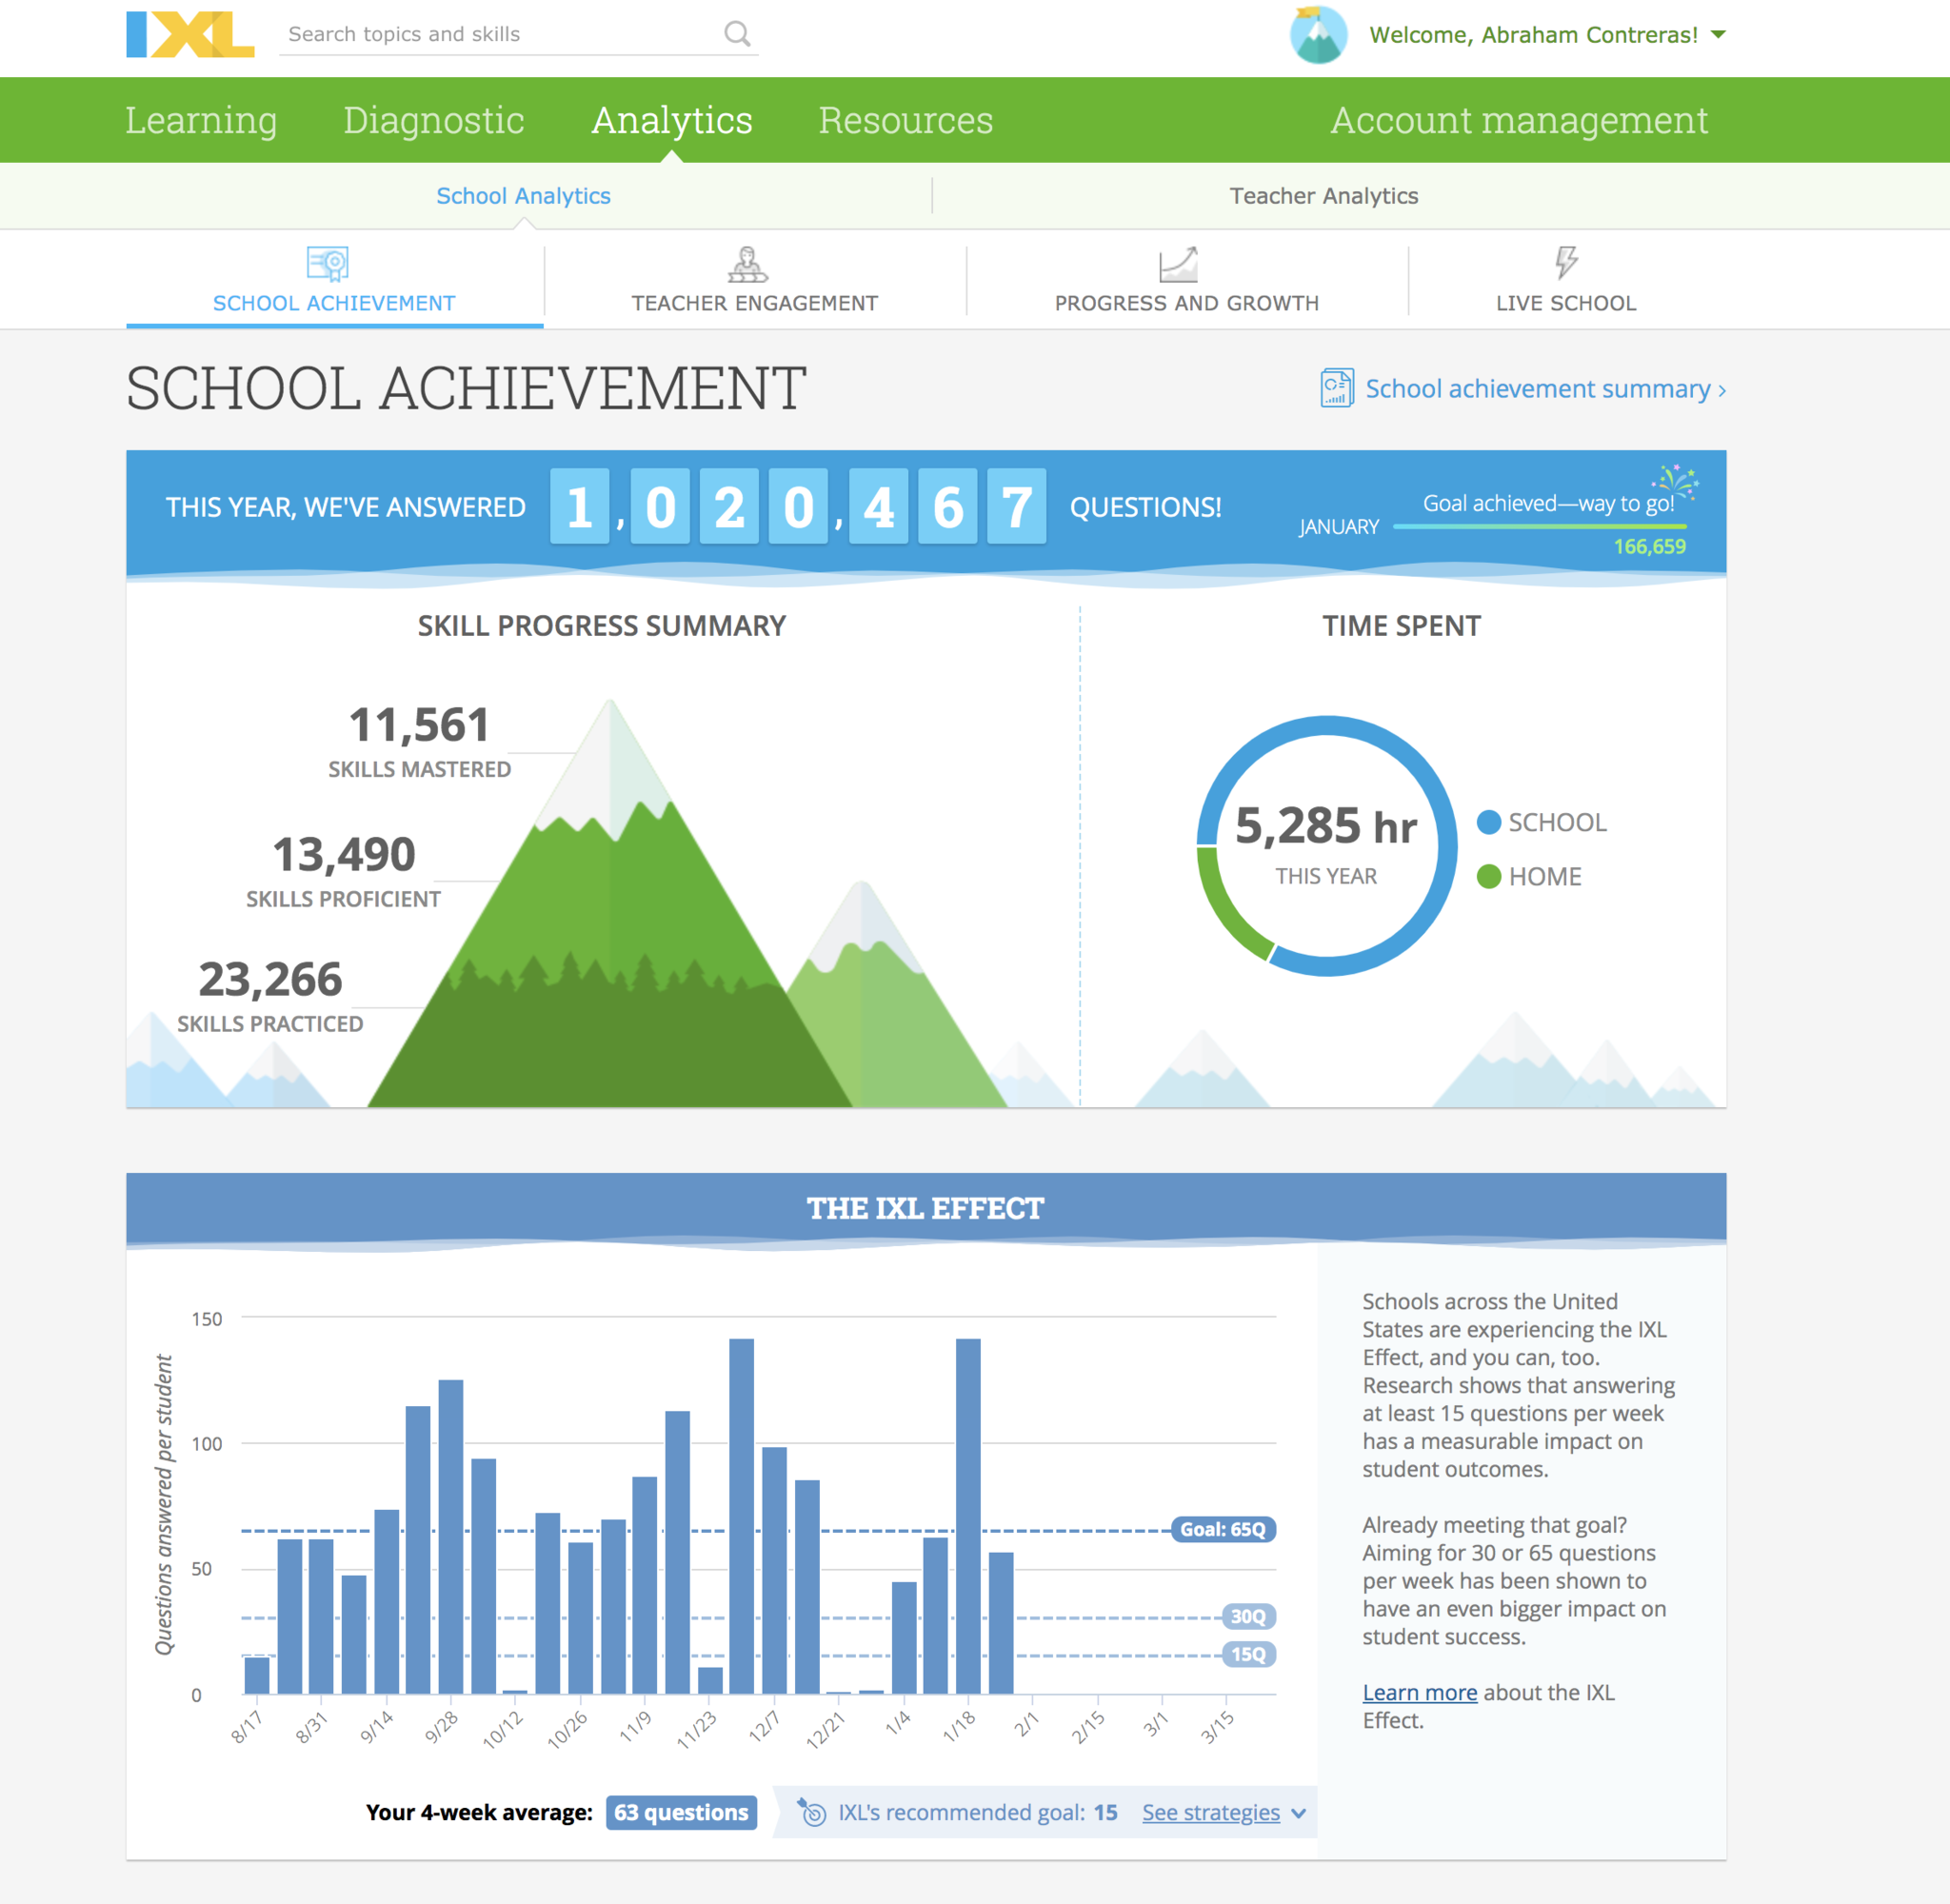This screenshot has height=1904, width=1950.
Task: Follow the Learn more link
Action: pyautogui.click(x=1419, y=1692)
